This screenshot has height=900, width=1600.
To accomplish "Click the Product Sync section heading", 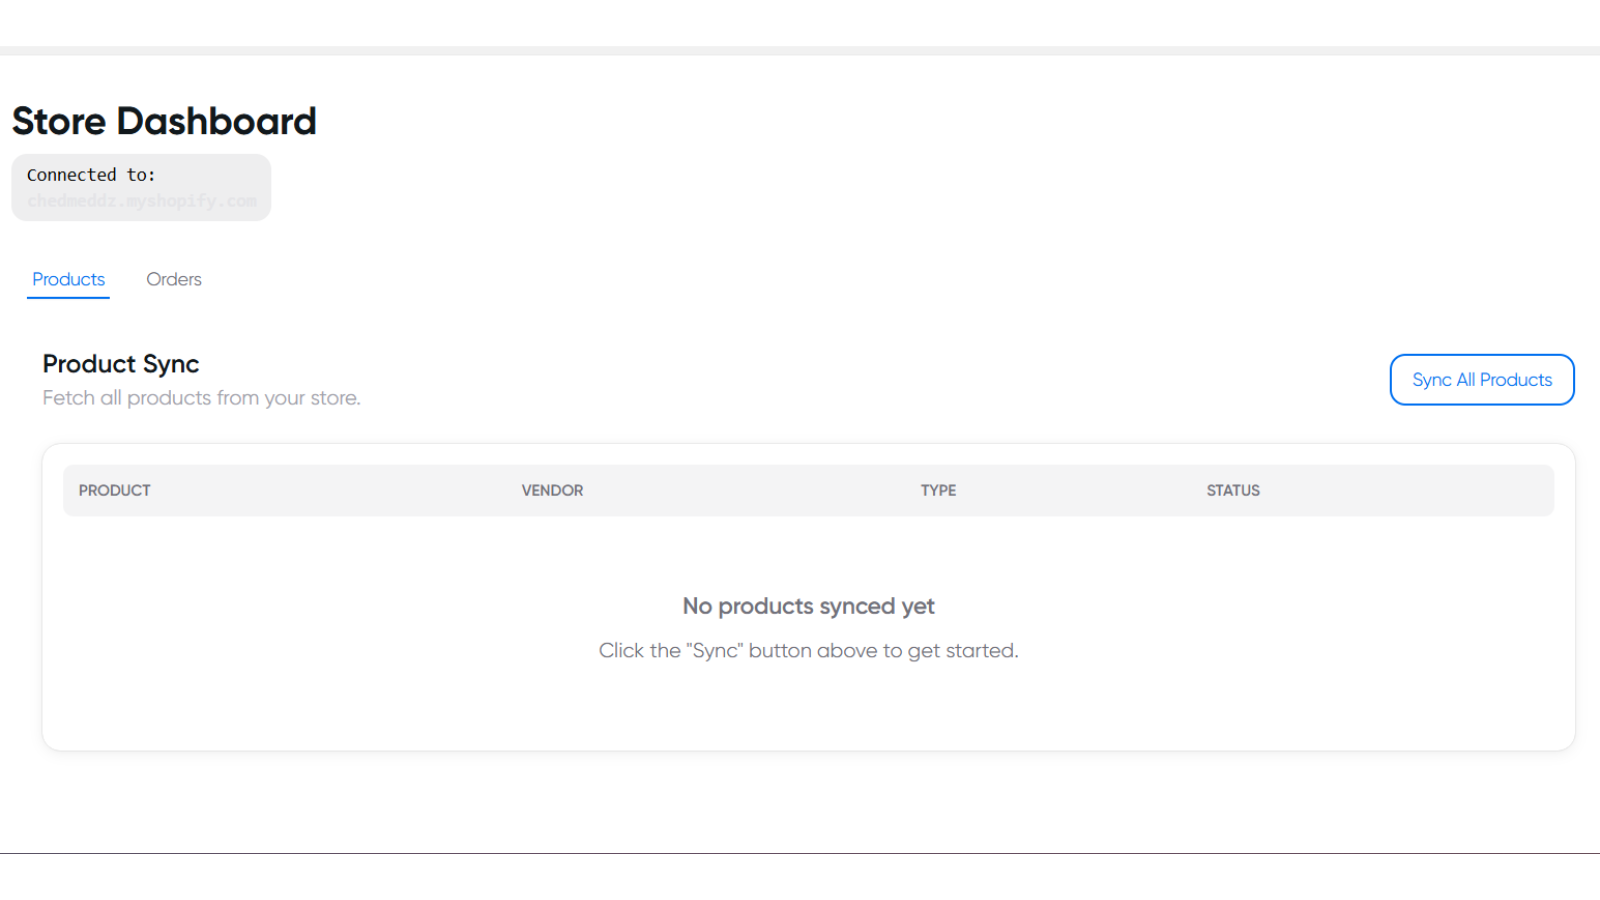I will pos(120,364).
